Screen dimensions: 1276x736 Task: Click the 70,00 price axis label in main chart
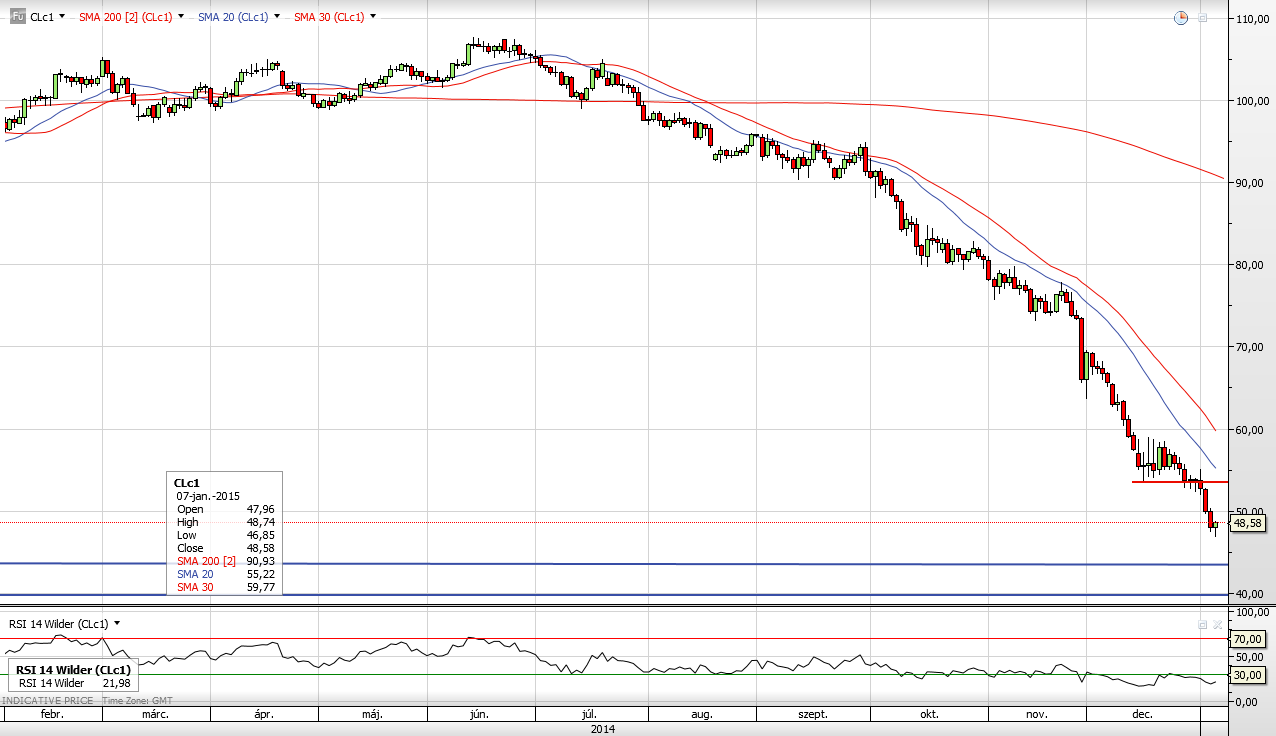pos(1251,347)
